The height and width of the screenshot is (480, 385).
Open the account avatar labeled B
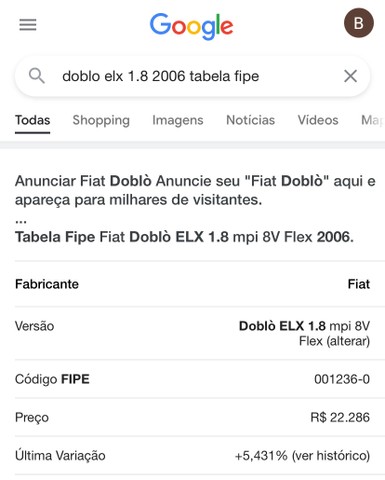pyautogui.click(x=359, y=23)
